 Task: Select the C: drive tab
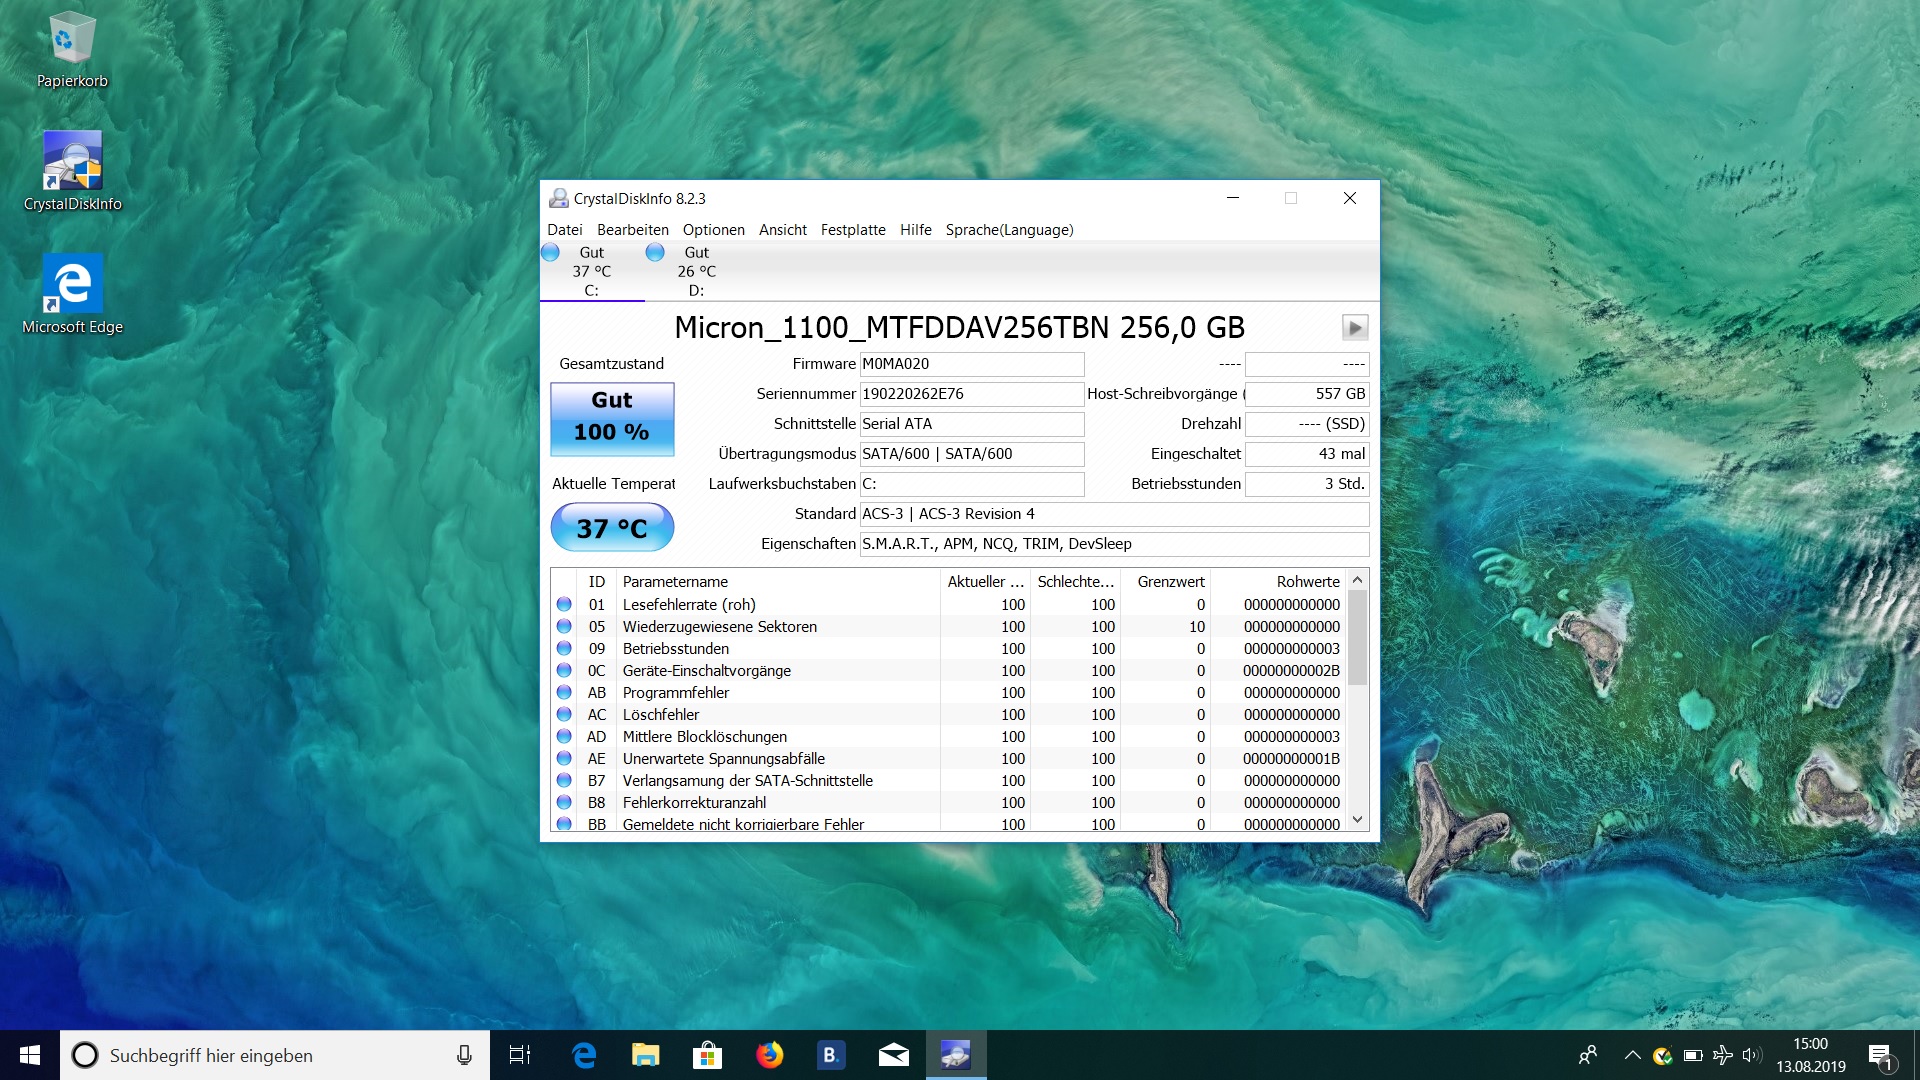coord(591,272)
